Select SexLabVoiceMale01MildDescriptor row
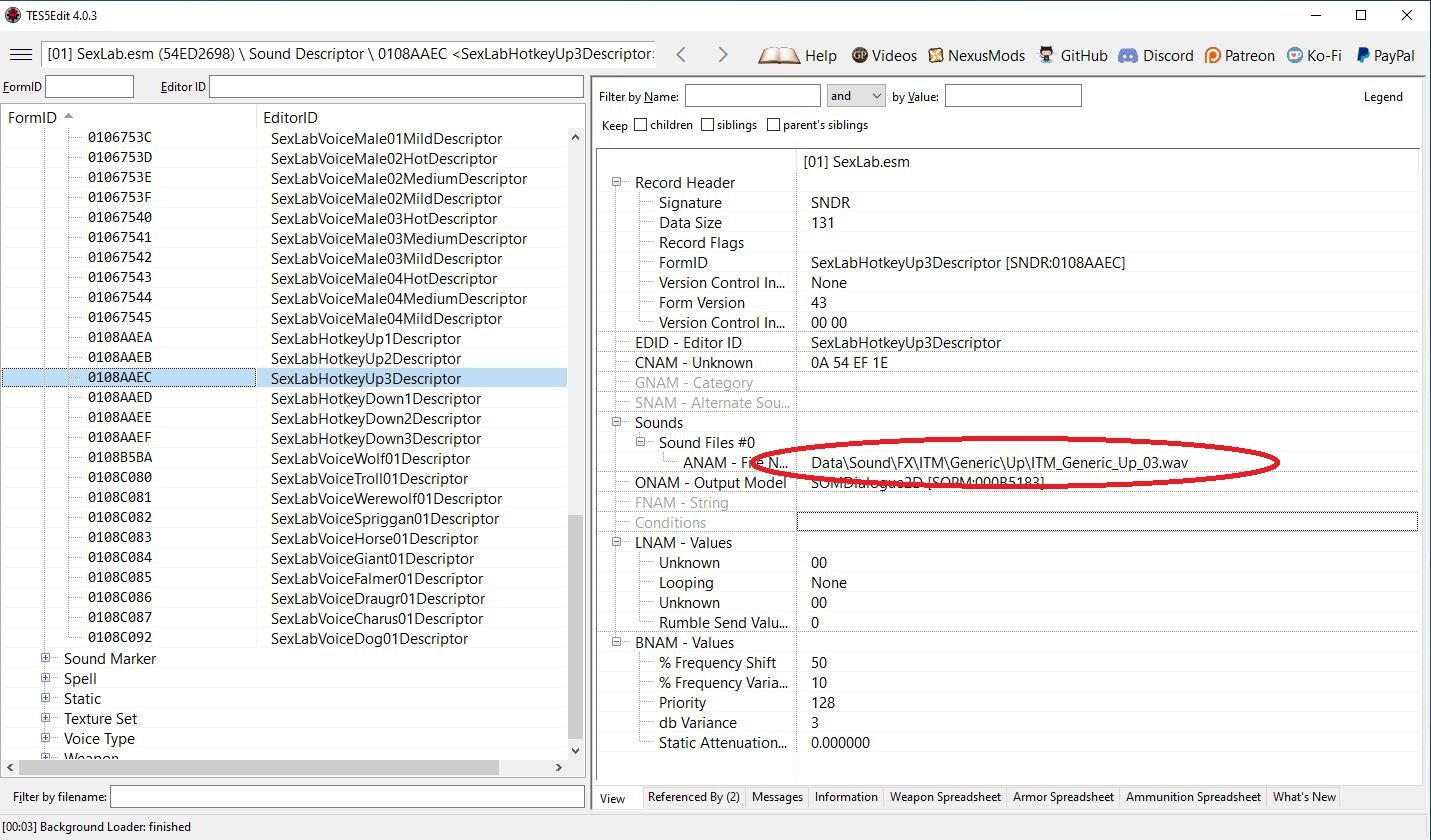1431x840 pixels. 284,138
